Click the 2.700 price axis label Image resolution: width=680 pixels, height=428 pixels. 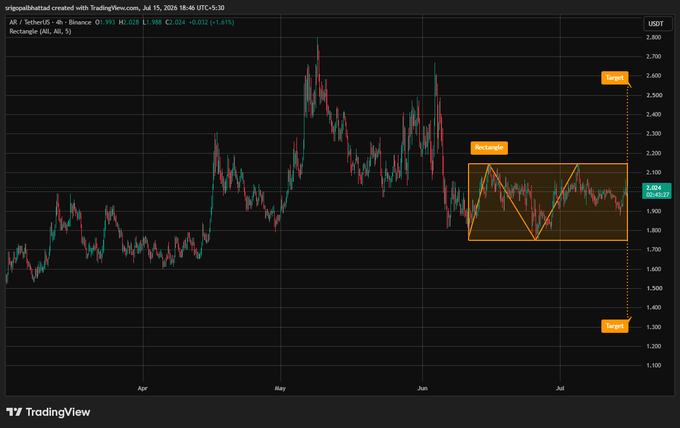pyautogui.click(x=654, y=56)
